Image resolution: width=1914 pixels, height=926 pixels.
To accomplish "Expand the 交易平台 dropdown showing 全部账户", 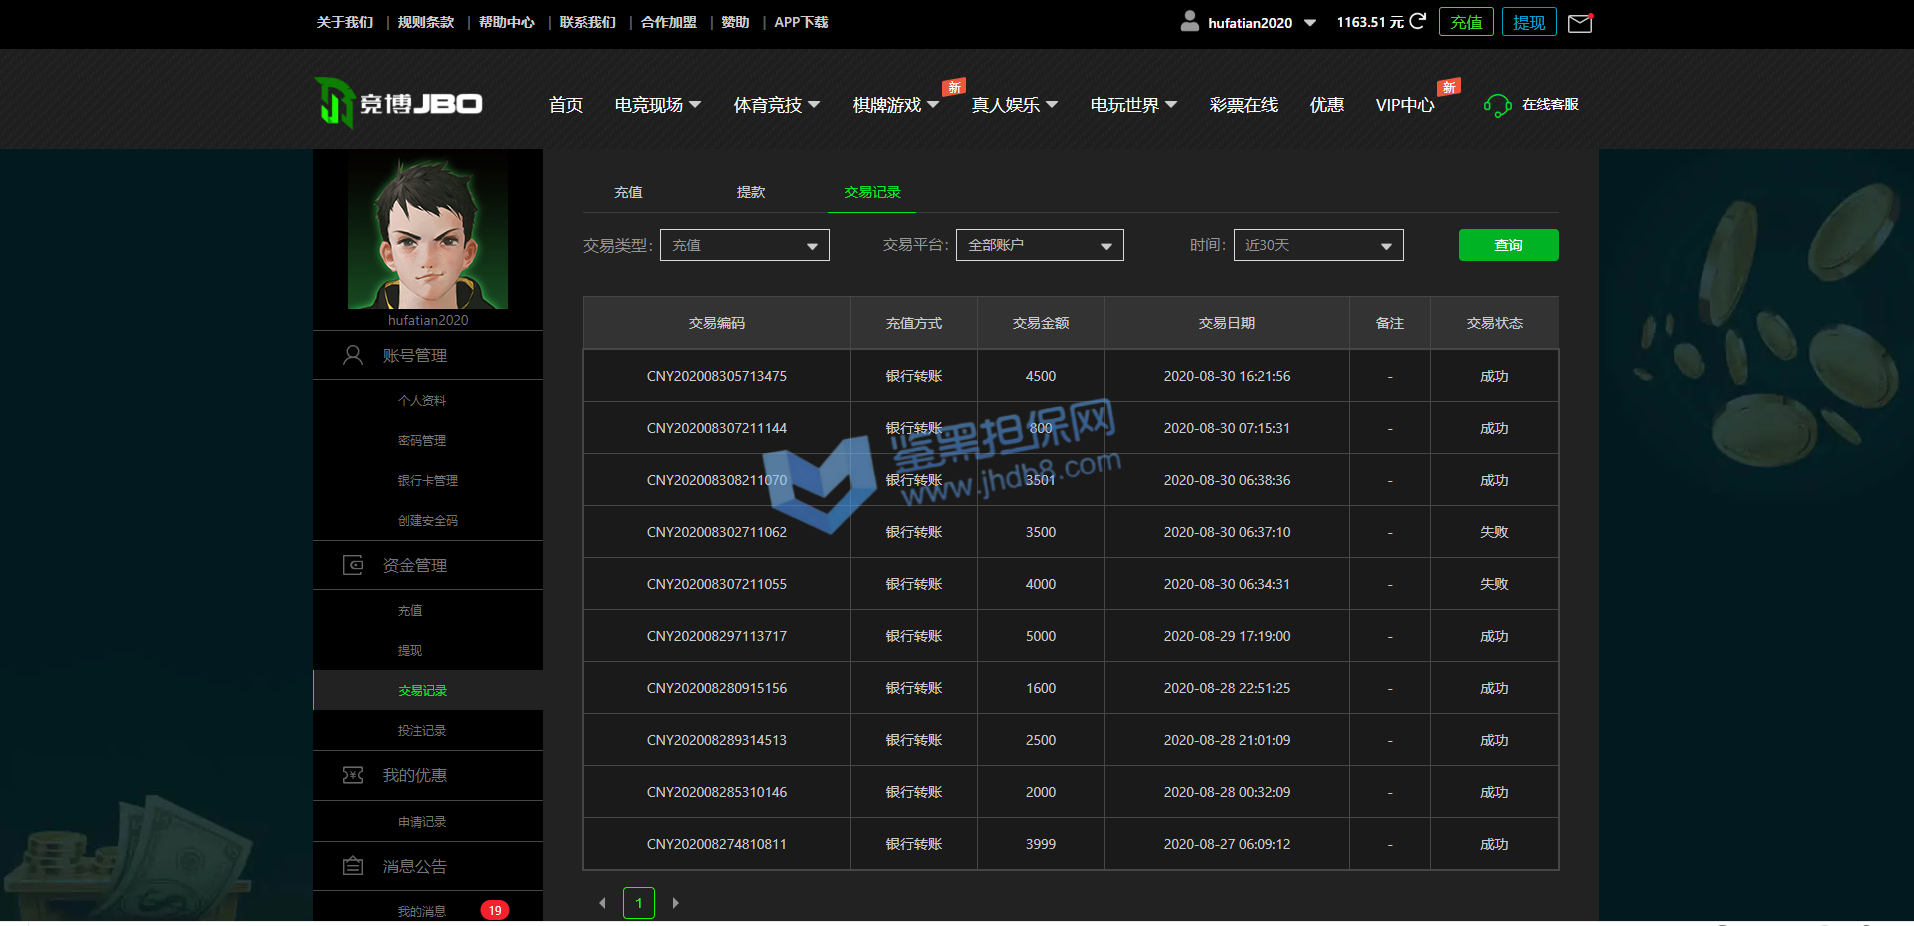I will pyautogui.click(x=1039, y=245).
